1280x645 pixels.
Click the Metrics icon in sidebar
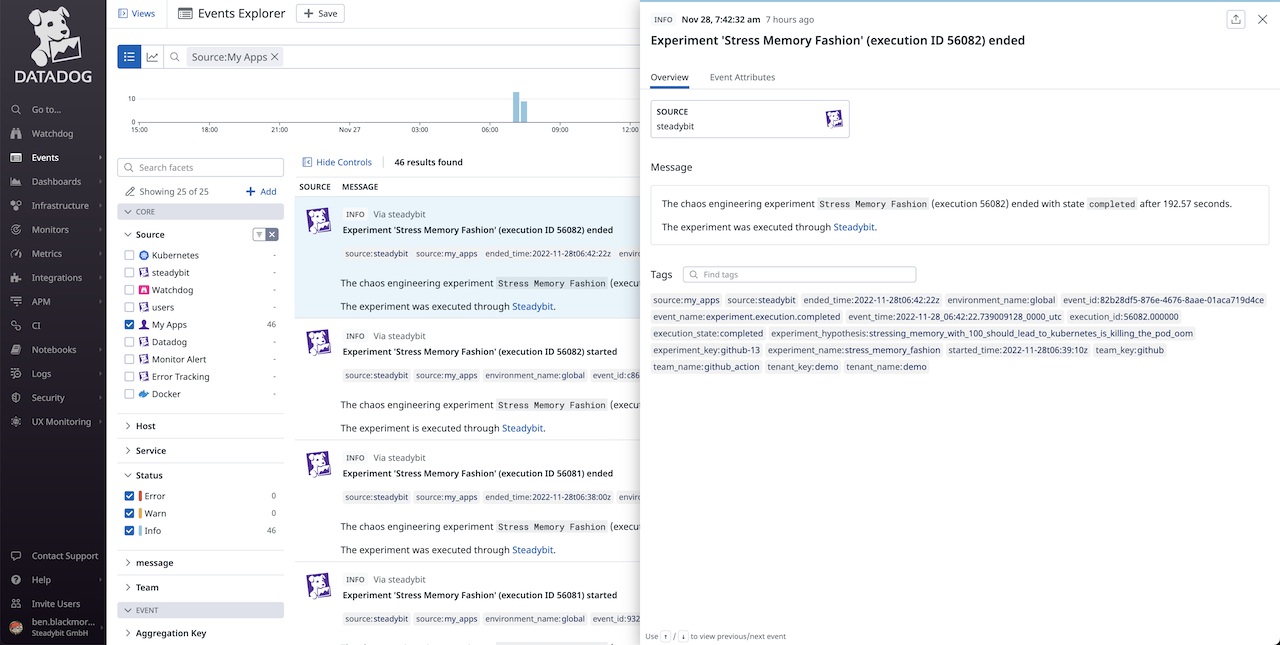tap(16, 254)
